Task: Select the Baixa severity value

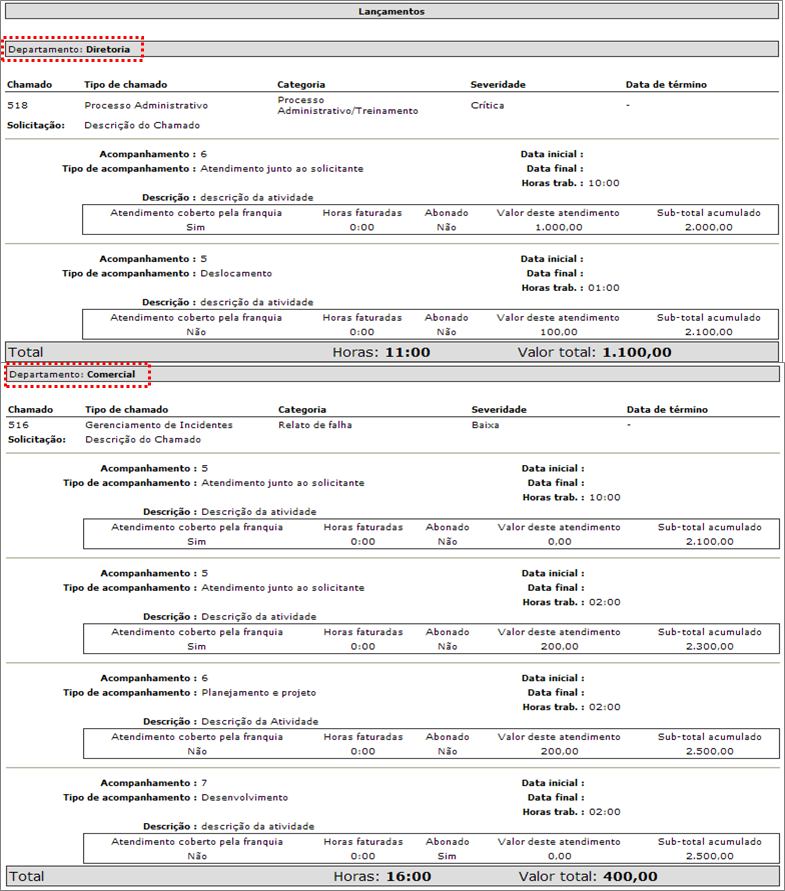Action: pyautogui.click(x=484, y=425)
